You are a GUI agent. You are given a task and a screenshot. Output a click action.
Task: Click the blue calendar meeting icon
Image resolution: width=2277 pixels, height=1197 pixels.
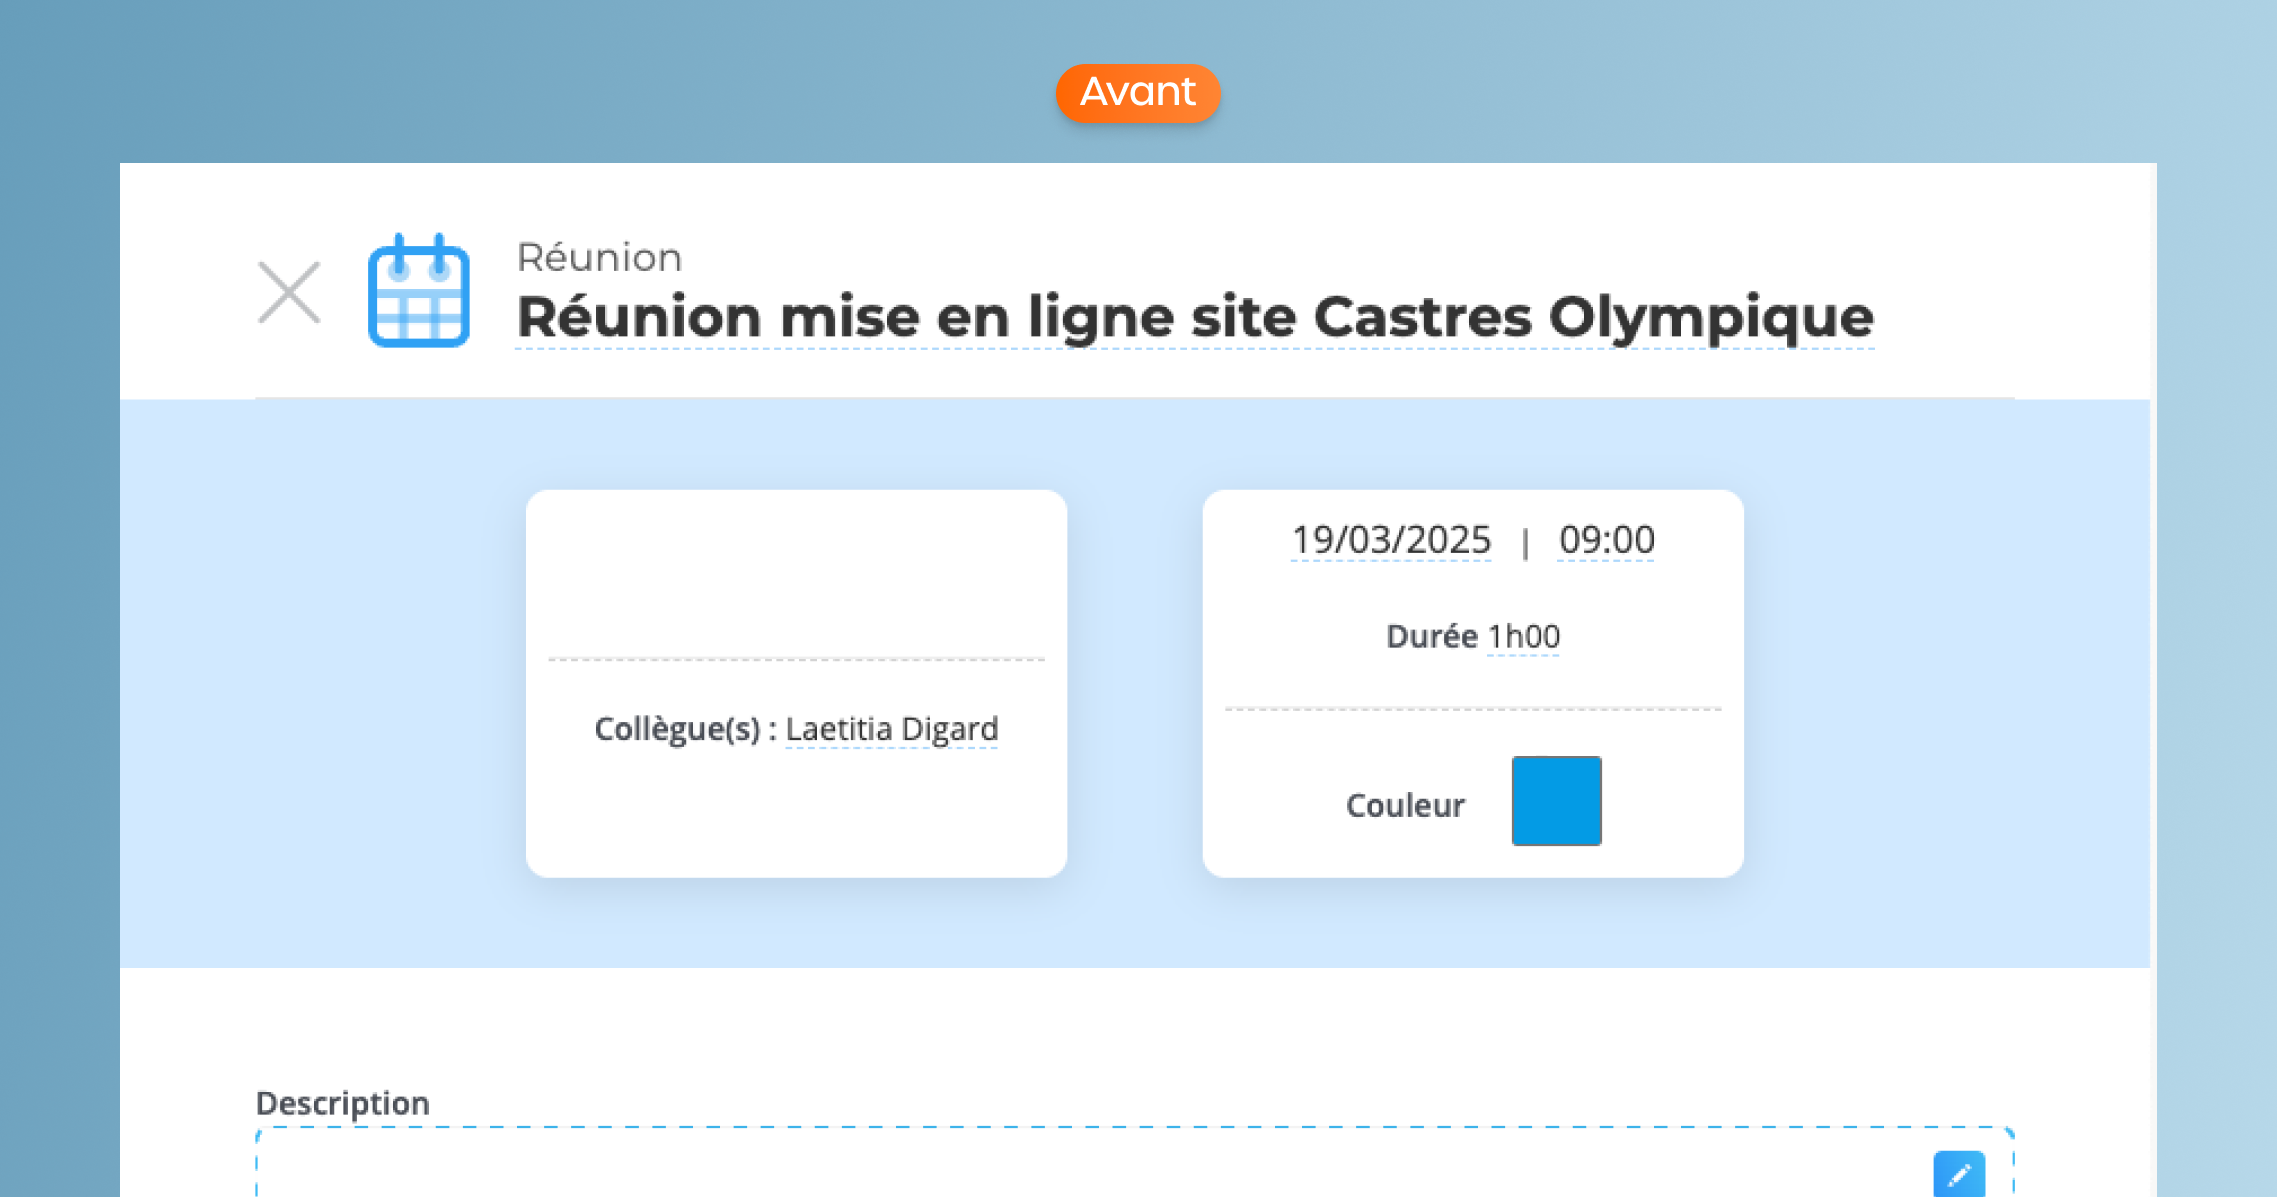(x=419, y=292)
